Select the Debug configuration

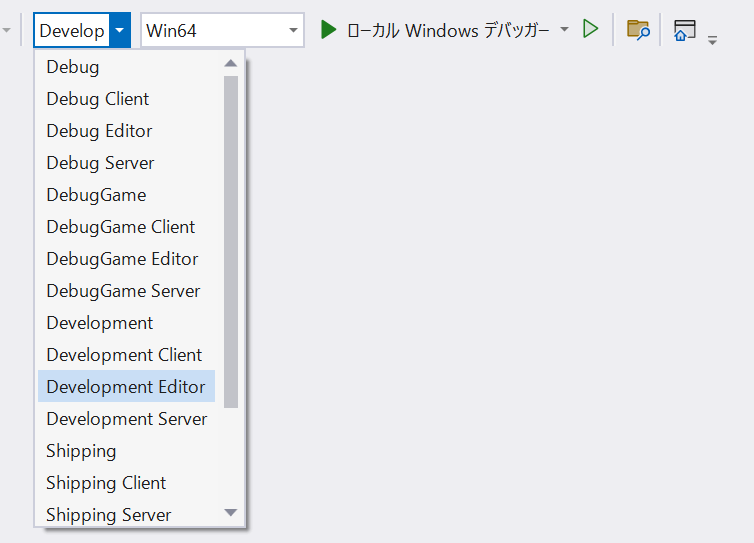pos(126,67)
